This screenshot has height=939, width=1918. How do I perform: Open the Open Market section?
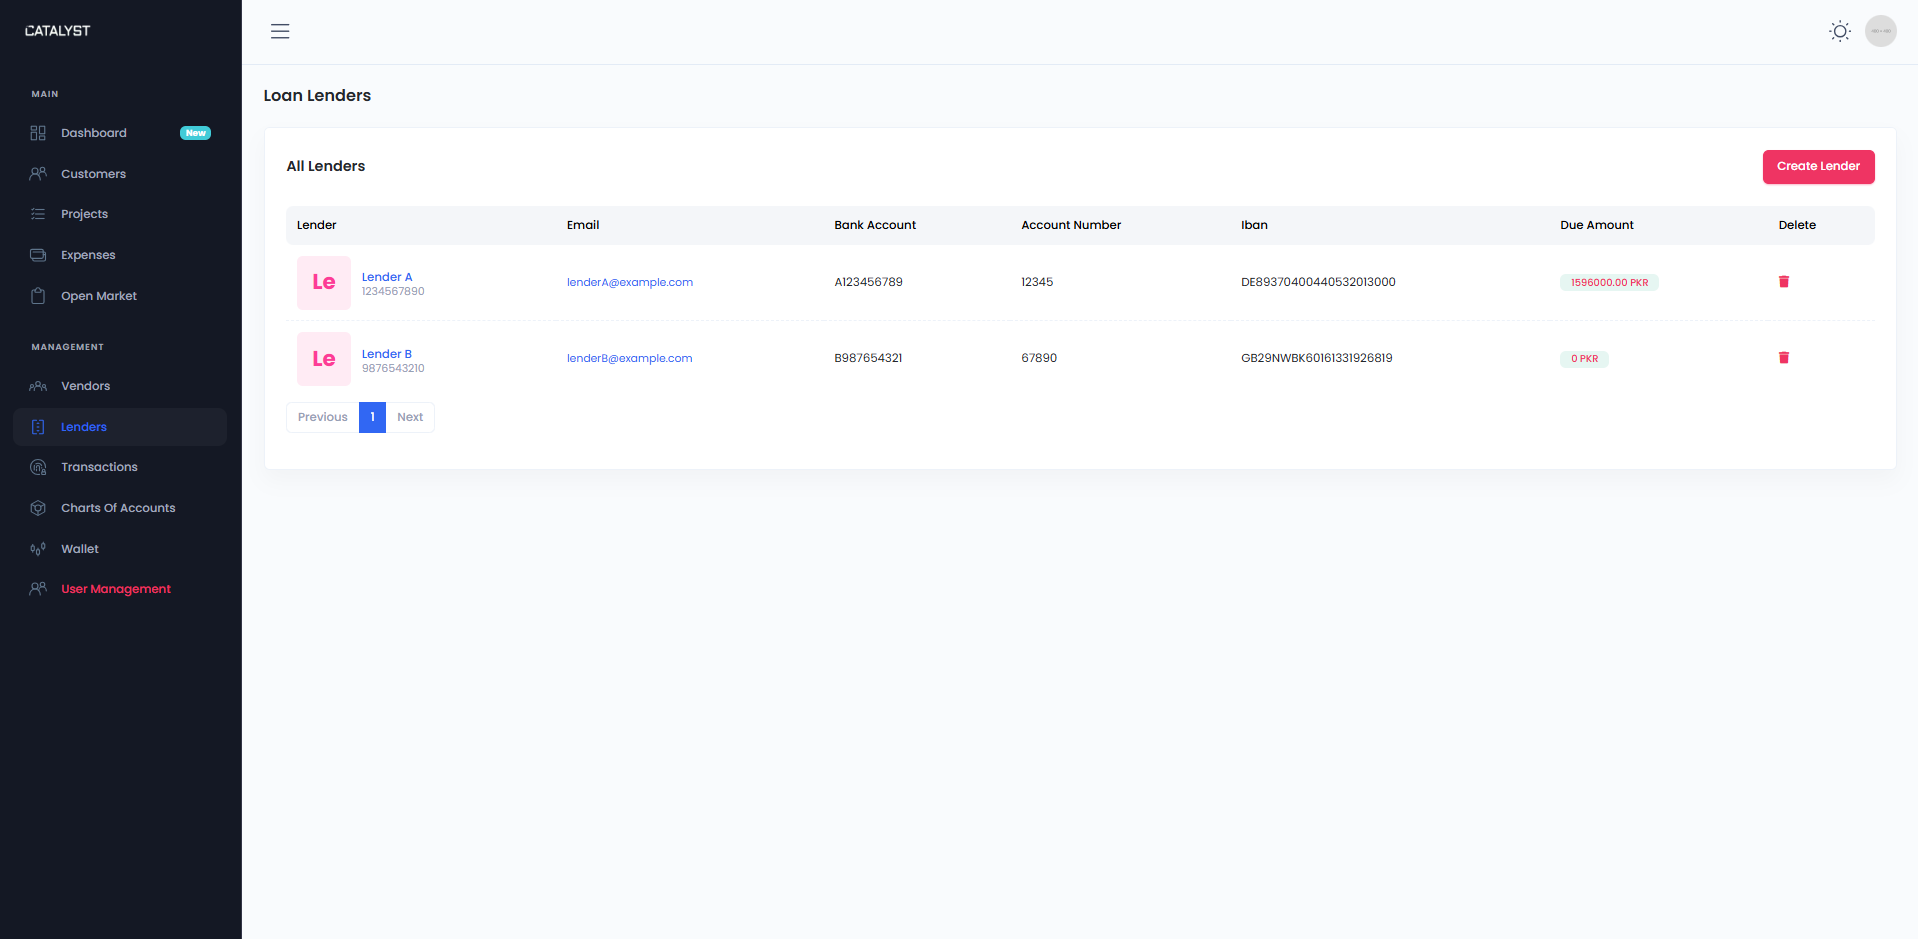pos(99,296)
